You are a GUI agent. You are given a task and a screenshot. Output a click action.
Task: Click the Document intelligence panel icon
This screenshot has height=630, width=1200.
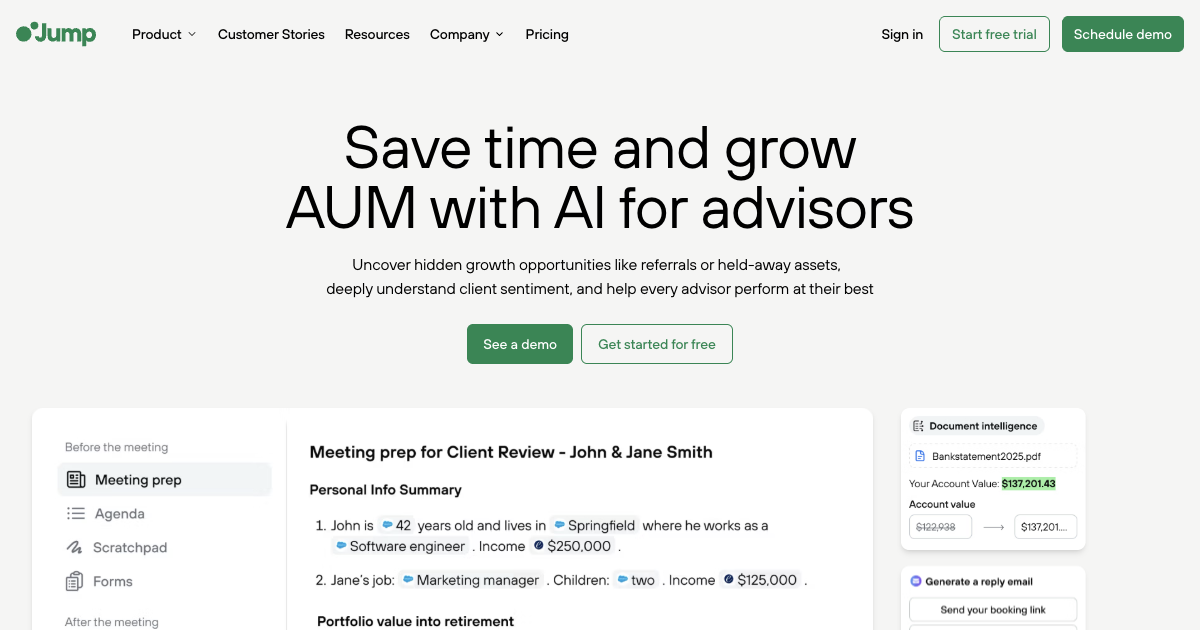tap(919, 425)
